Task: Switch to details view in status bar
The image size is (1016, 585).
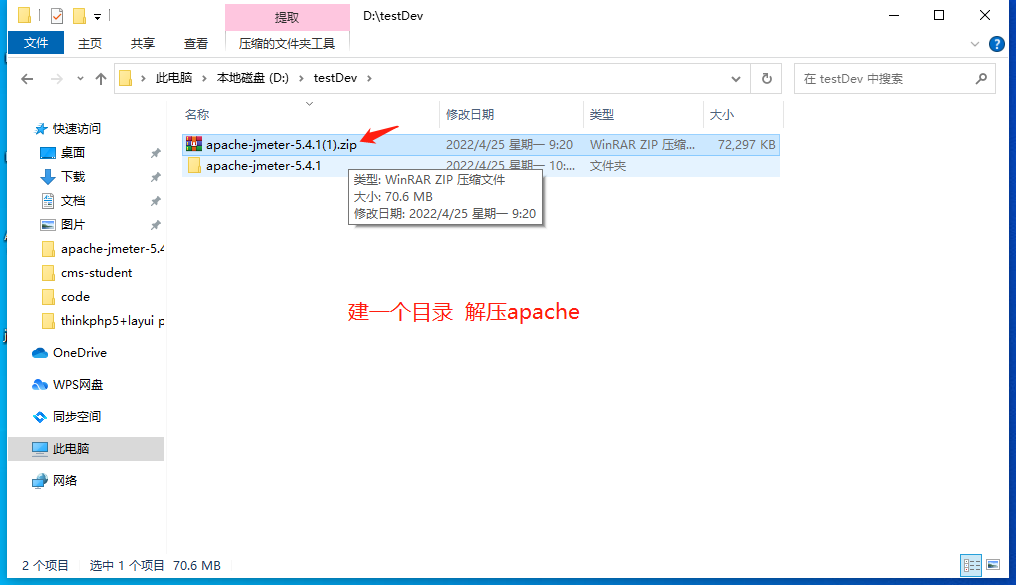Action: coord(971,565)
